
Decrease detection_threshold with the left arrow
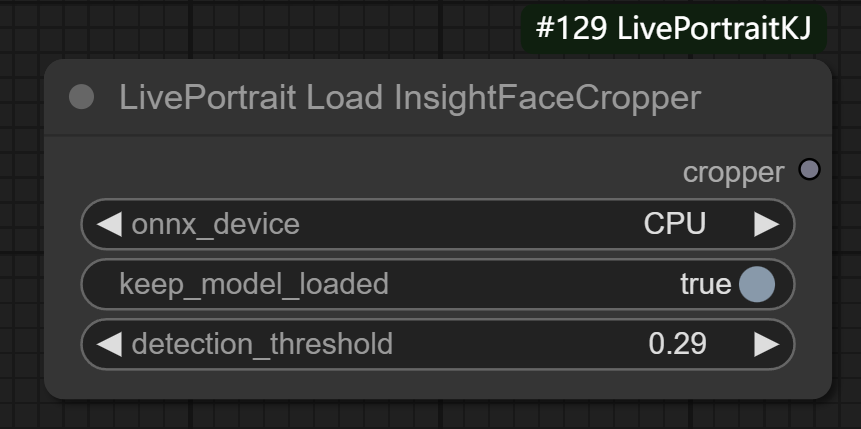tap(109, 344)
